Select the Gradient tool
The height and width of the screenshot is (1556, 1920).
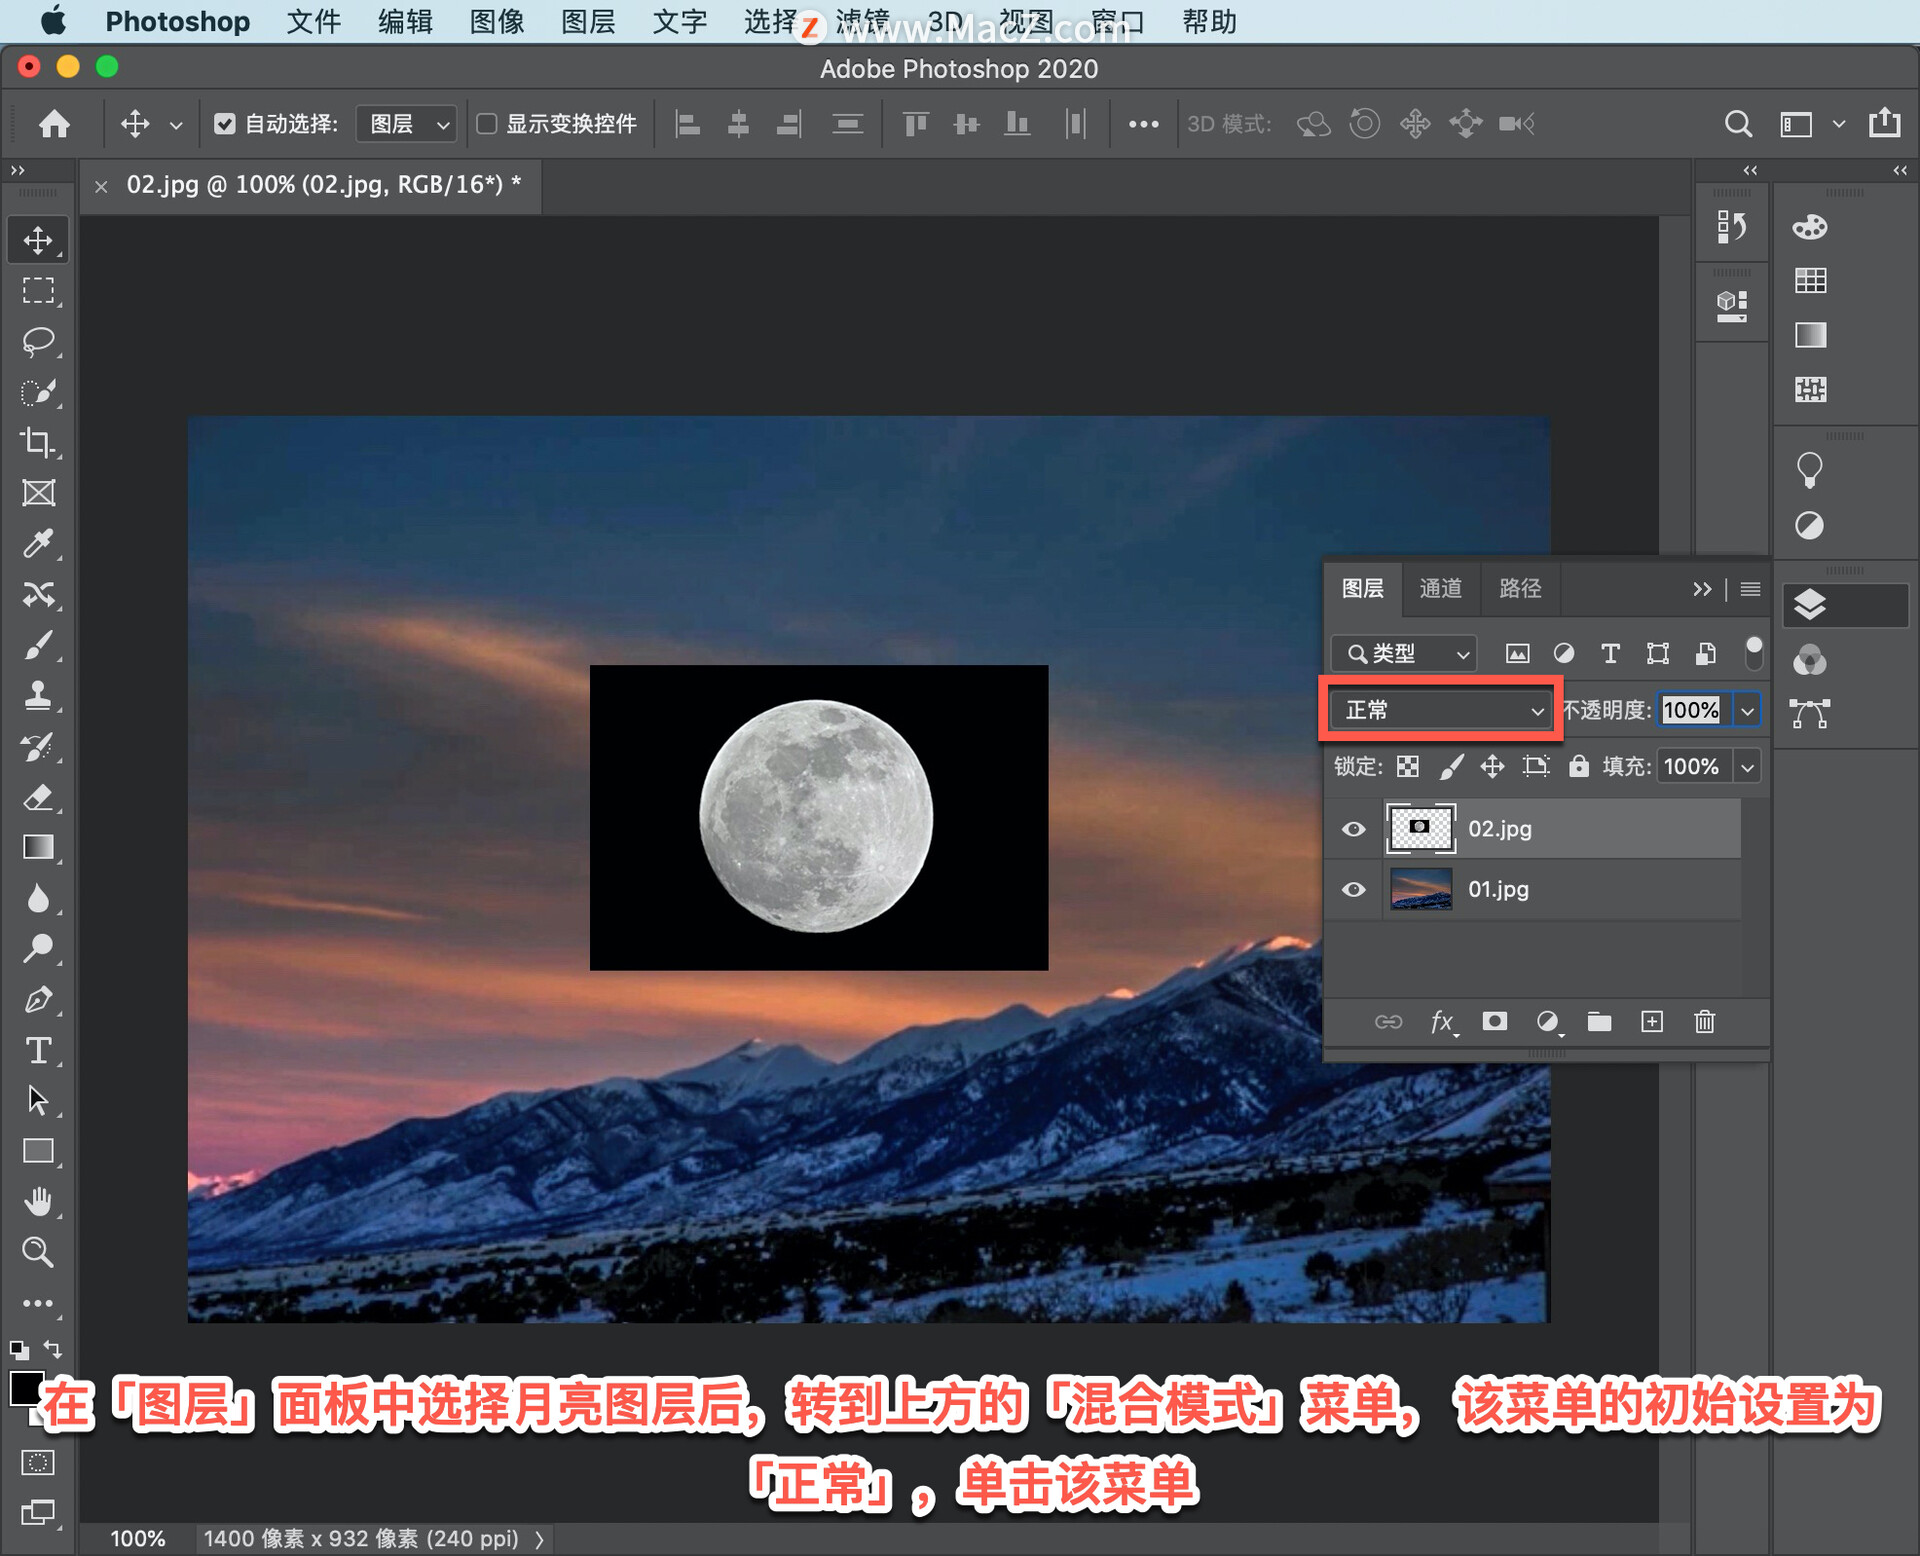[x=38, y=848]
